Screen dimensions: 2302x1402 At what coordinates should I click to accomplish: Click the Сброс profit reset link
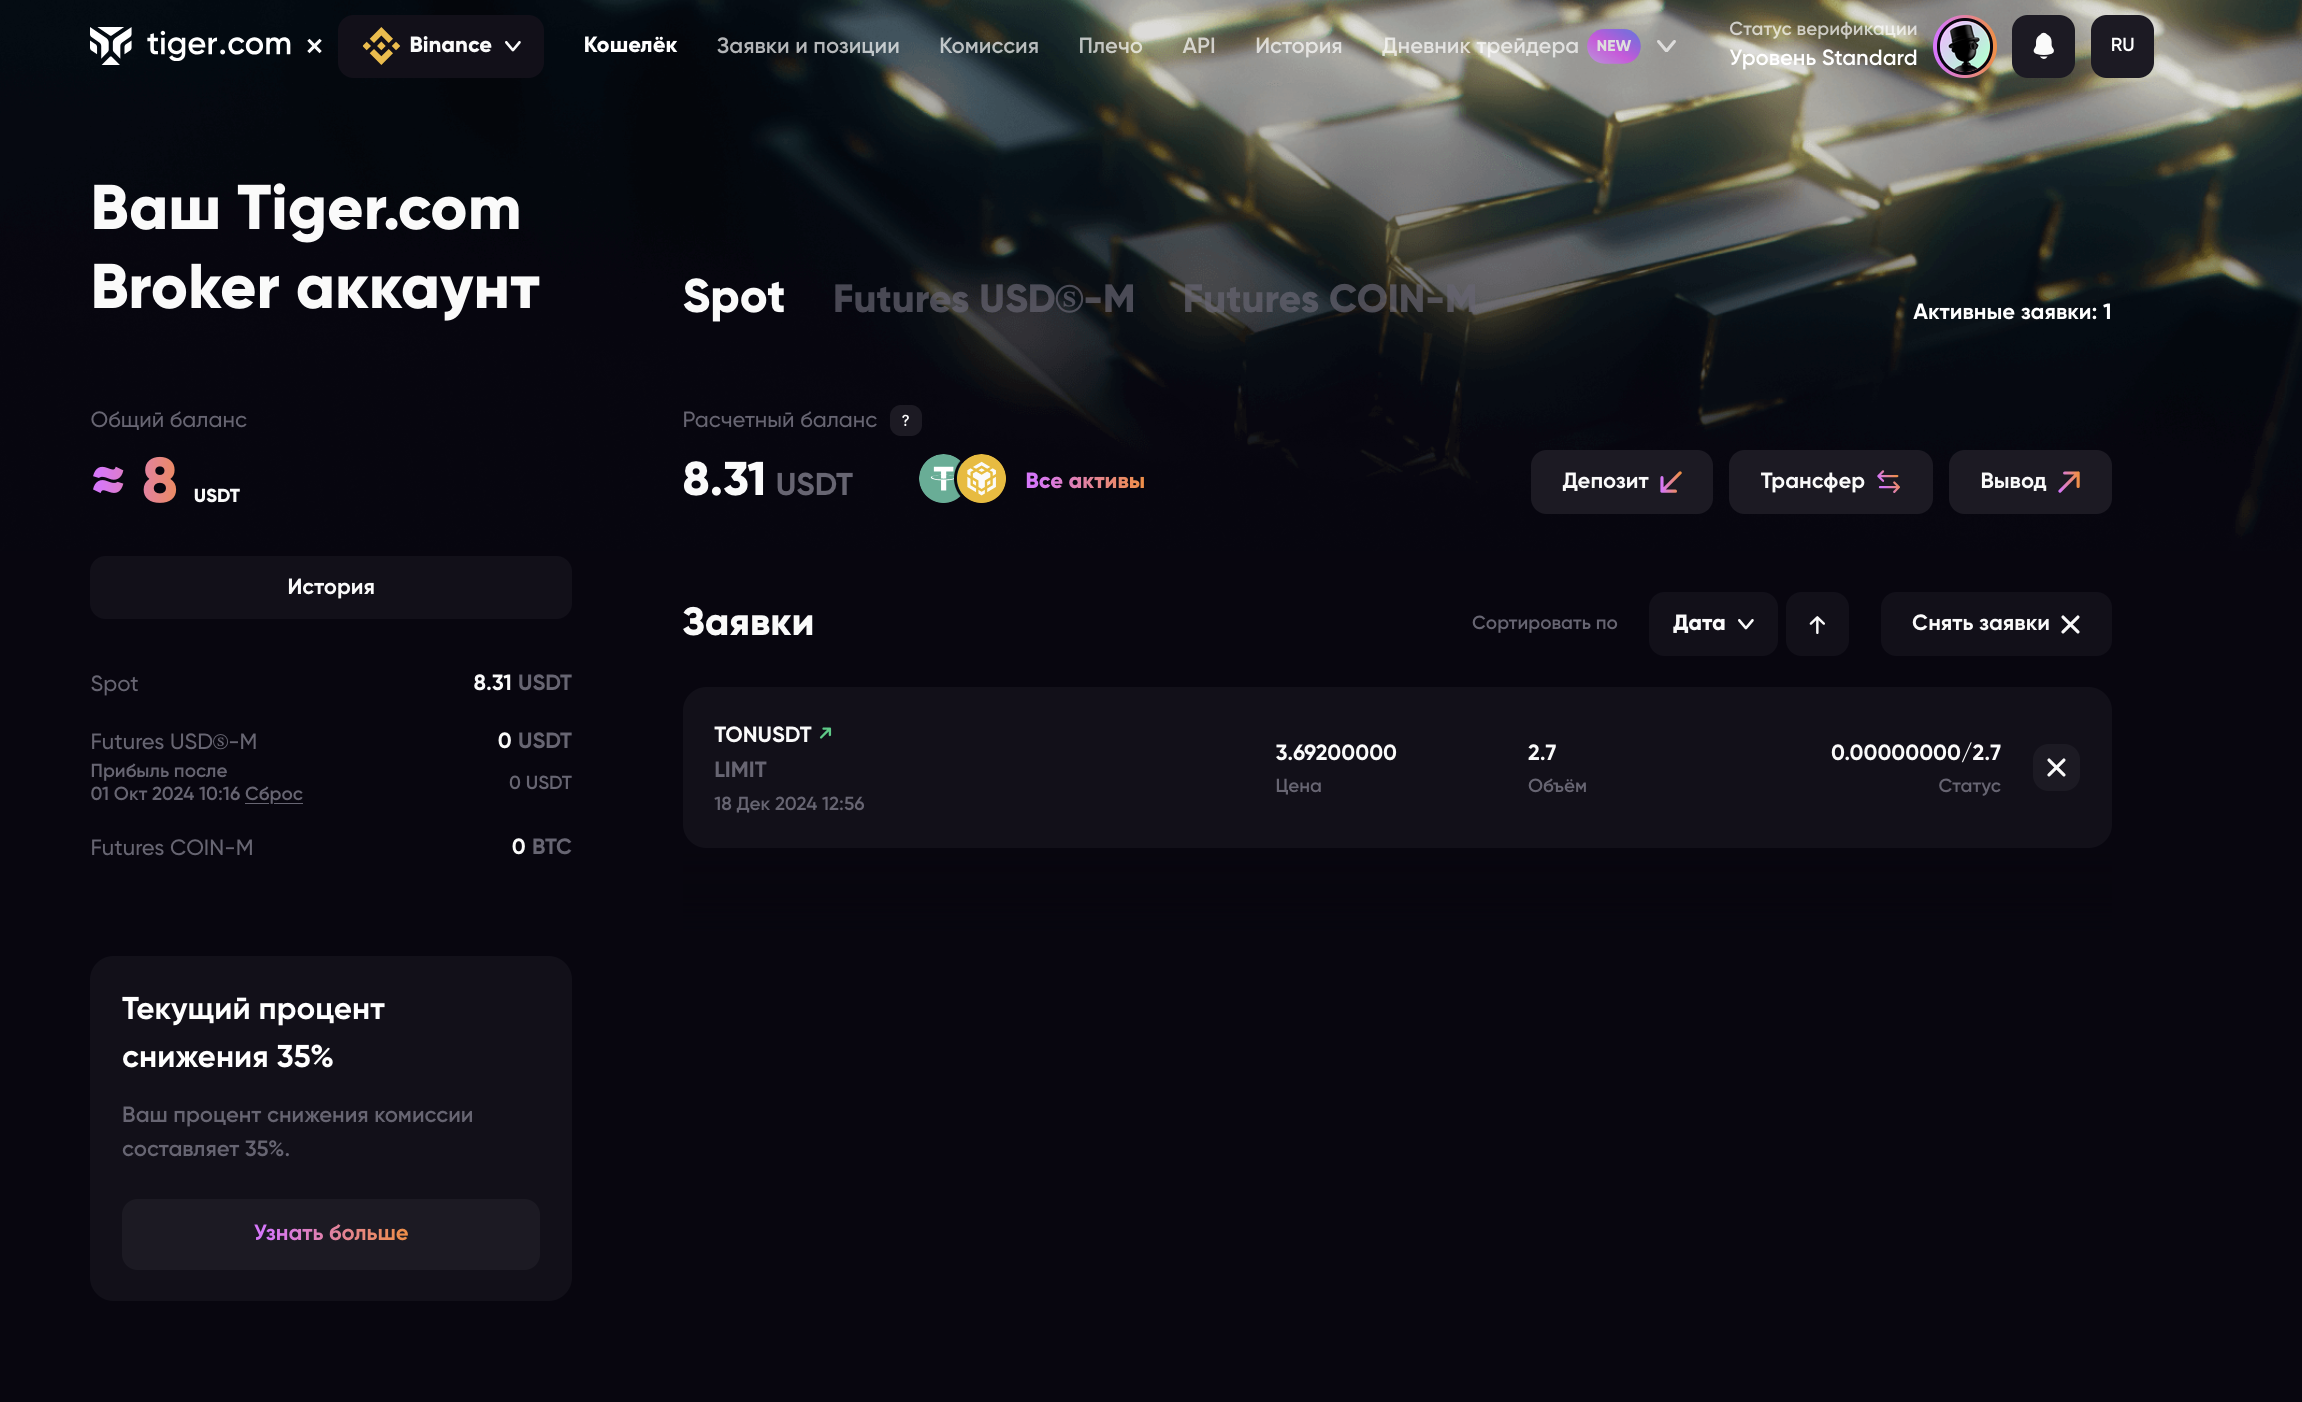click(273, 794)
